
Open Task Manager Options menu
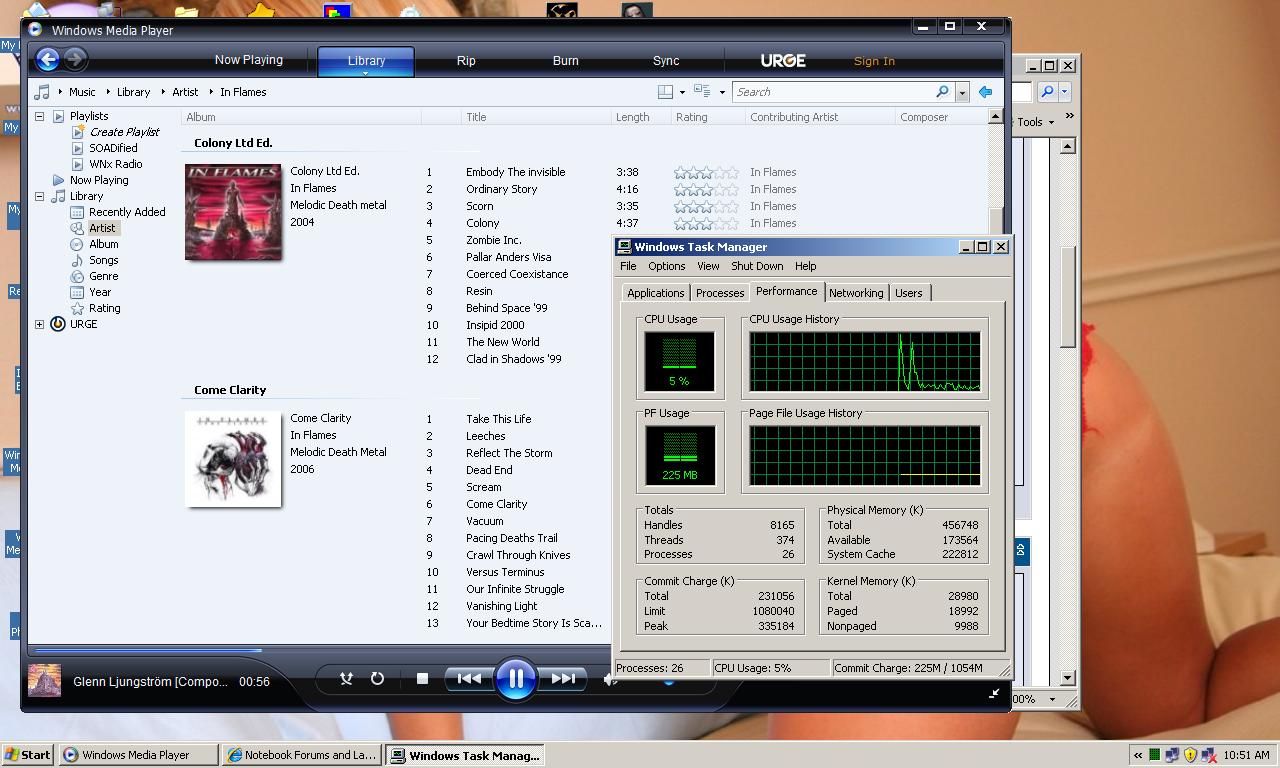pyautogui.click(x=666, y=266)
